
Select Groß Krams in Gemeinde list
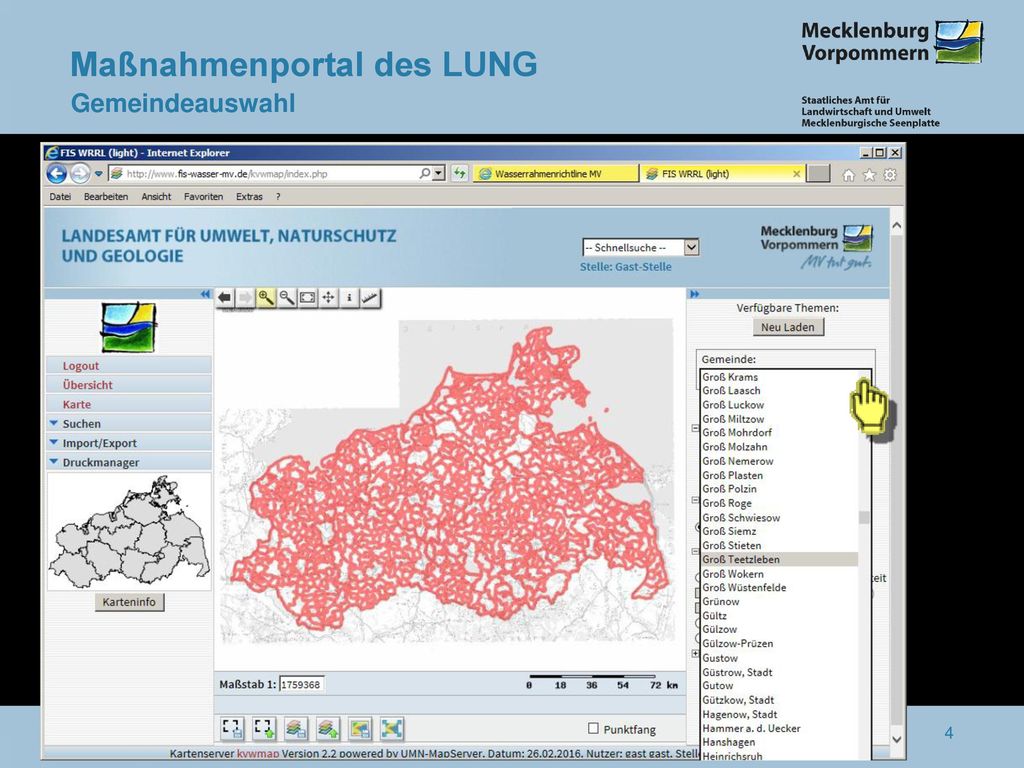pyautogui.click(x=779, y=377)
